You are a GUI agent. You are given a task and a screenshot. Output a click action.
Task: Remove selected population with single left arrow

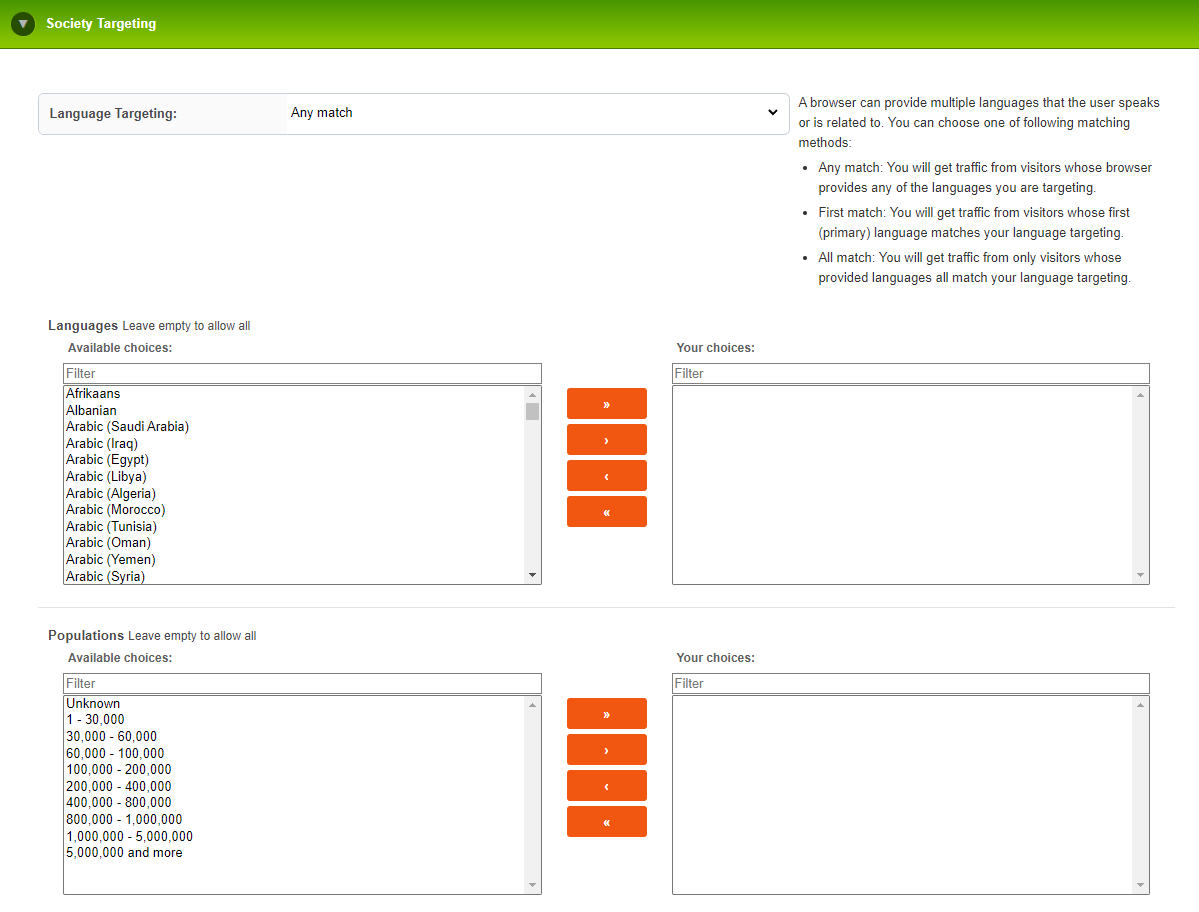point(606,785)
